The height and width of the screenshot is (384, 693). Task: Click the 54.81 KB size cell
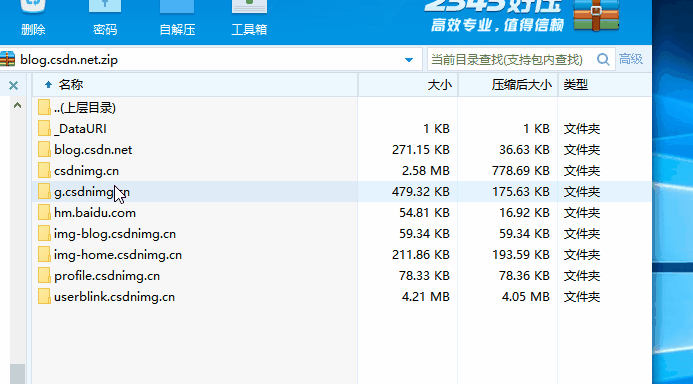click(x=424, y=213)
